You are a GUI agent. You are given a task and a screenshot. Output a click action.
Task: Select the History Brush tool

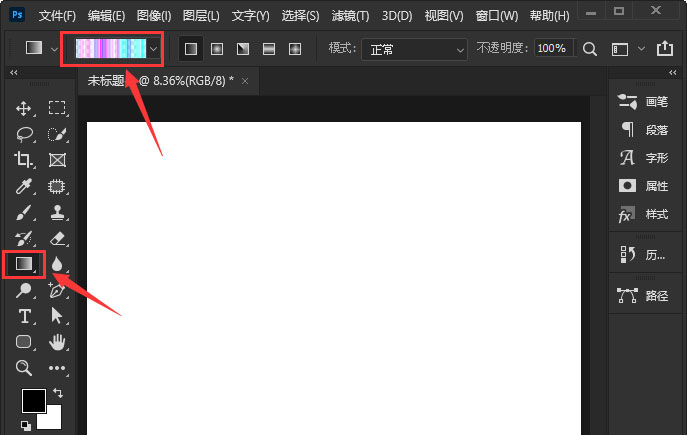pos(23,239)
